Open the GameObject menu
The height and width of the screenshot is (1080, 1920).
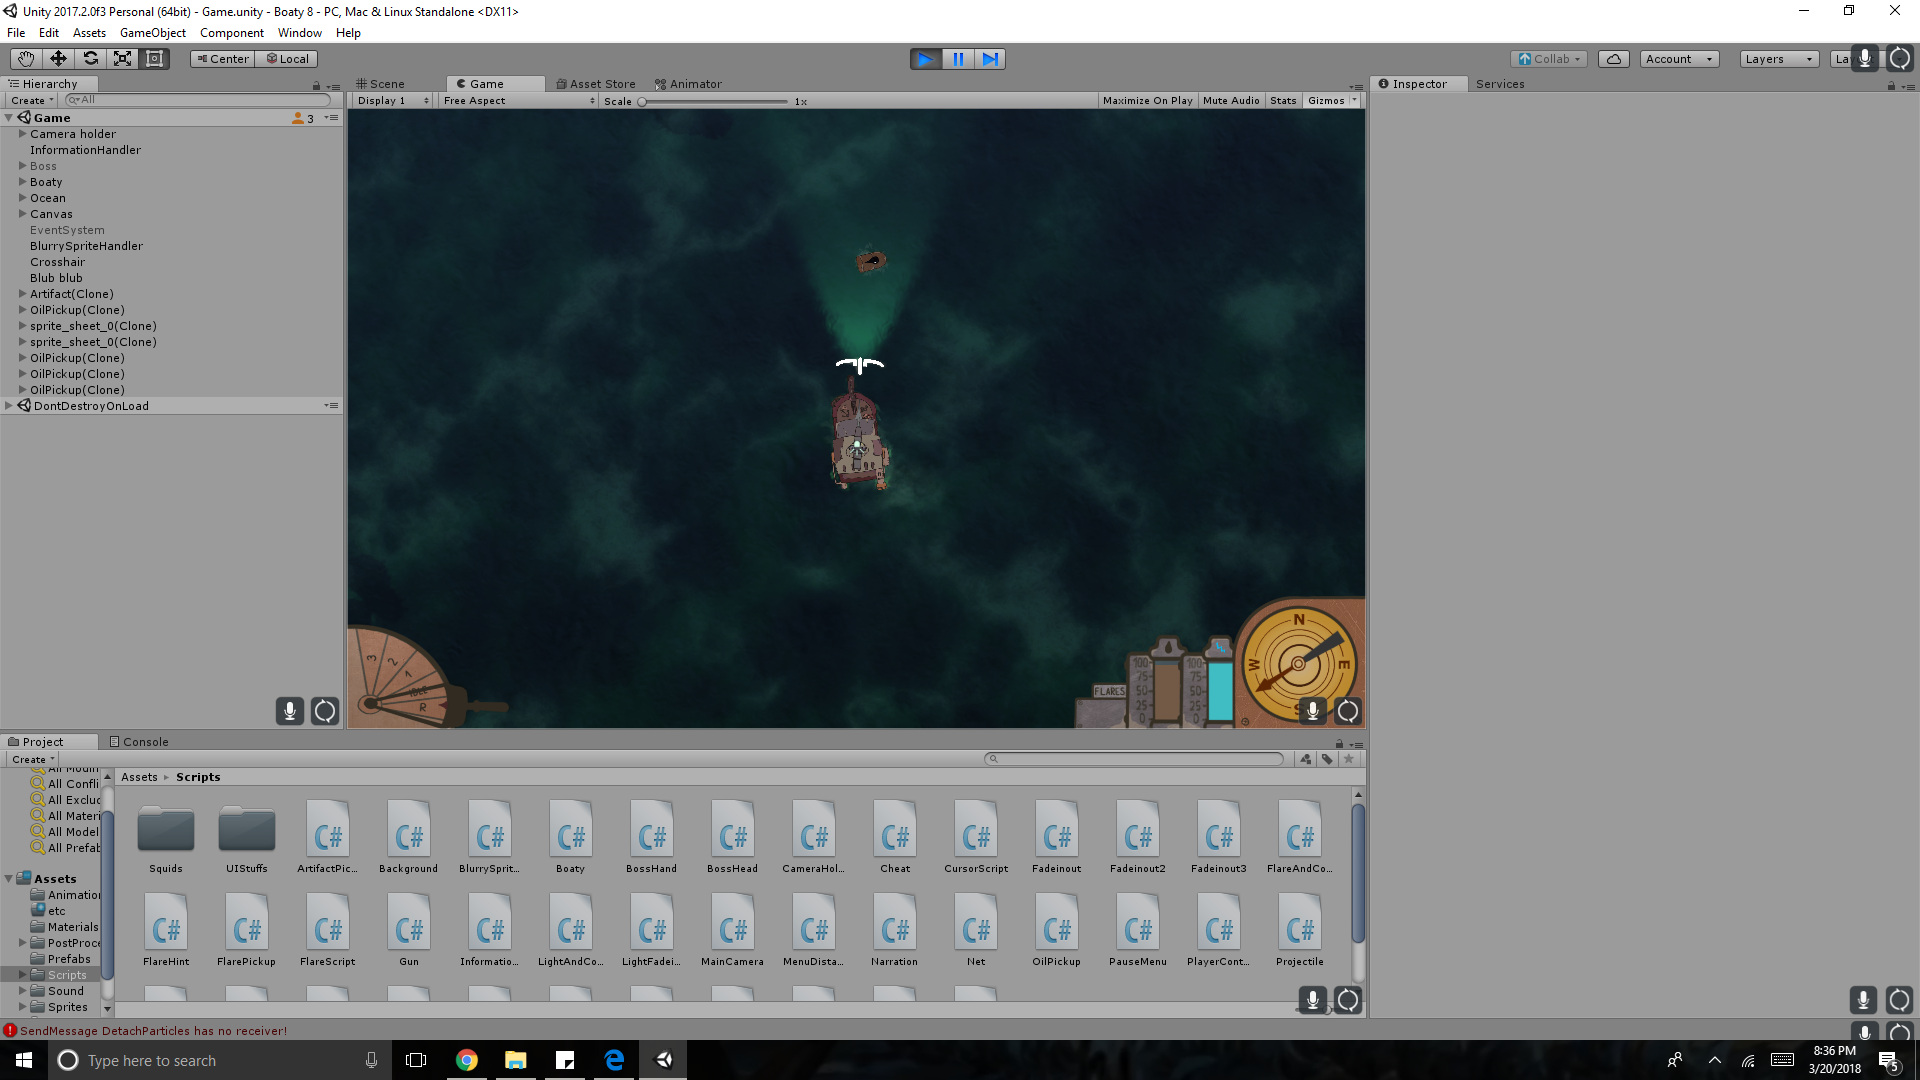click(x=152, y=33)
